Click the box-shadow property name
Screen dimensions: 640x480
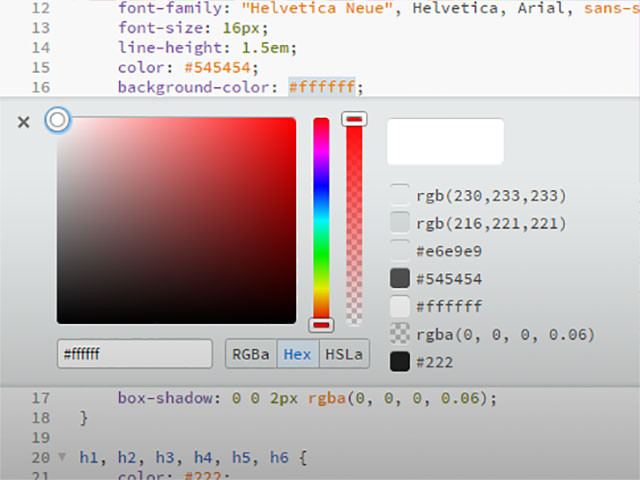pos(165,398)
